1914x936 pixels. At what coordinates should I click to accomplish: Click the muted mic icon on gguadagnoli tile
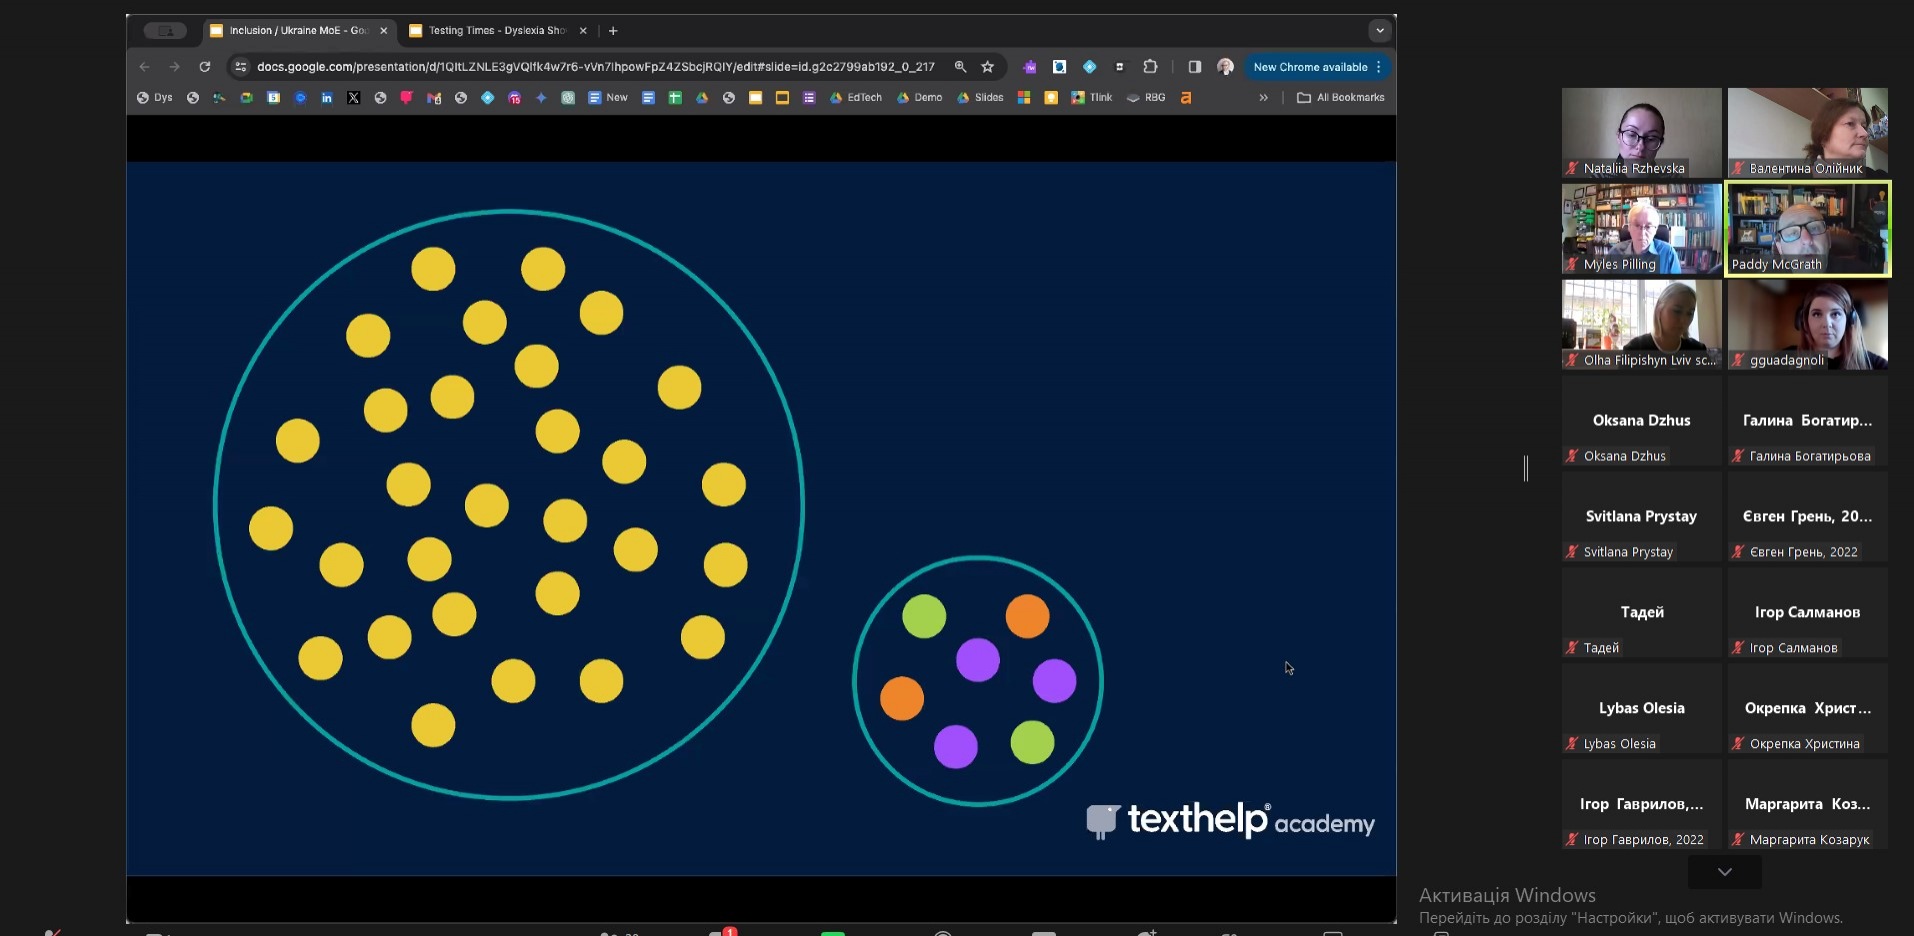pos(1739,361)
